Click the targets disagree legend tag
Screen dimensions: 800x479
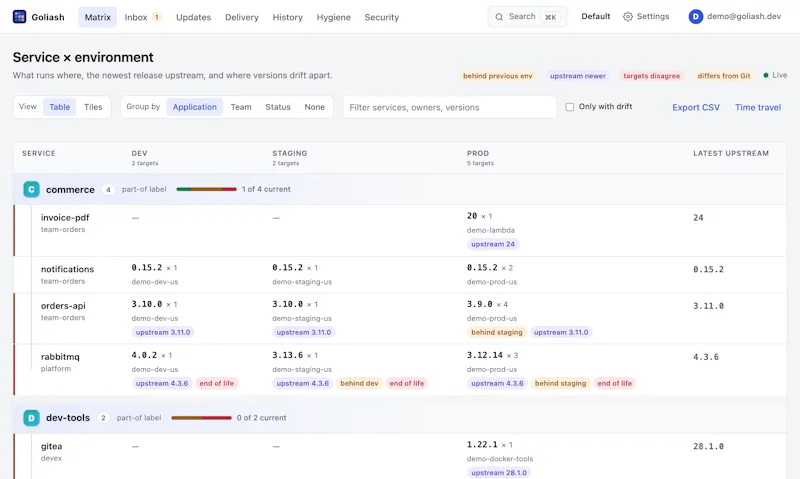[x=652, y=76]
